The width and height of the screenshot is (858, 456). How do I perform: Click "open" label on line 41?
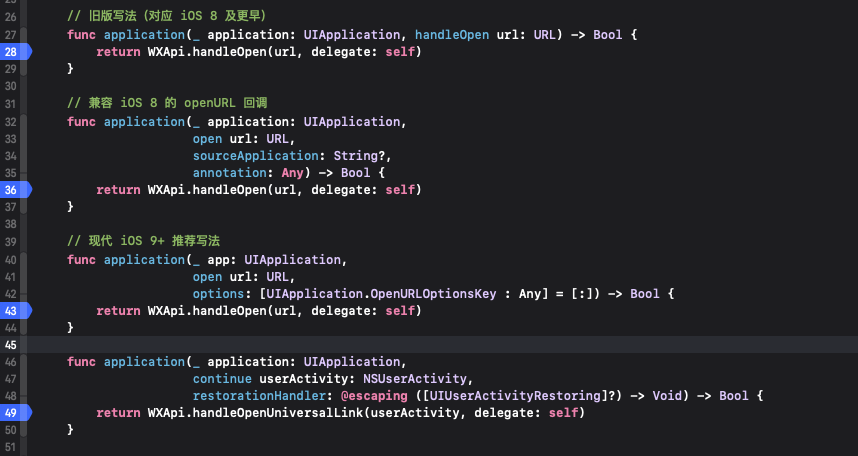(x=207, y=277)
